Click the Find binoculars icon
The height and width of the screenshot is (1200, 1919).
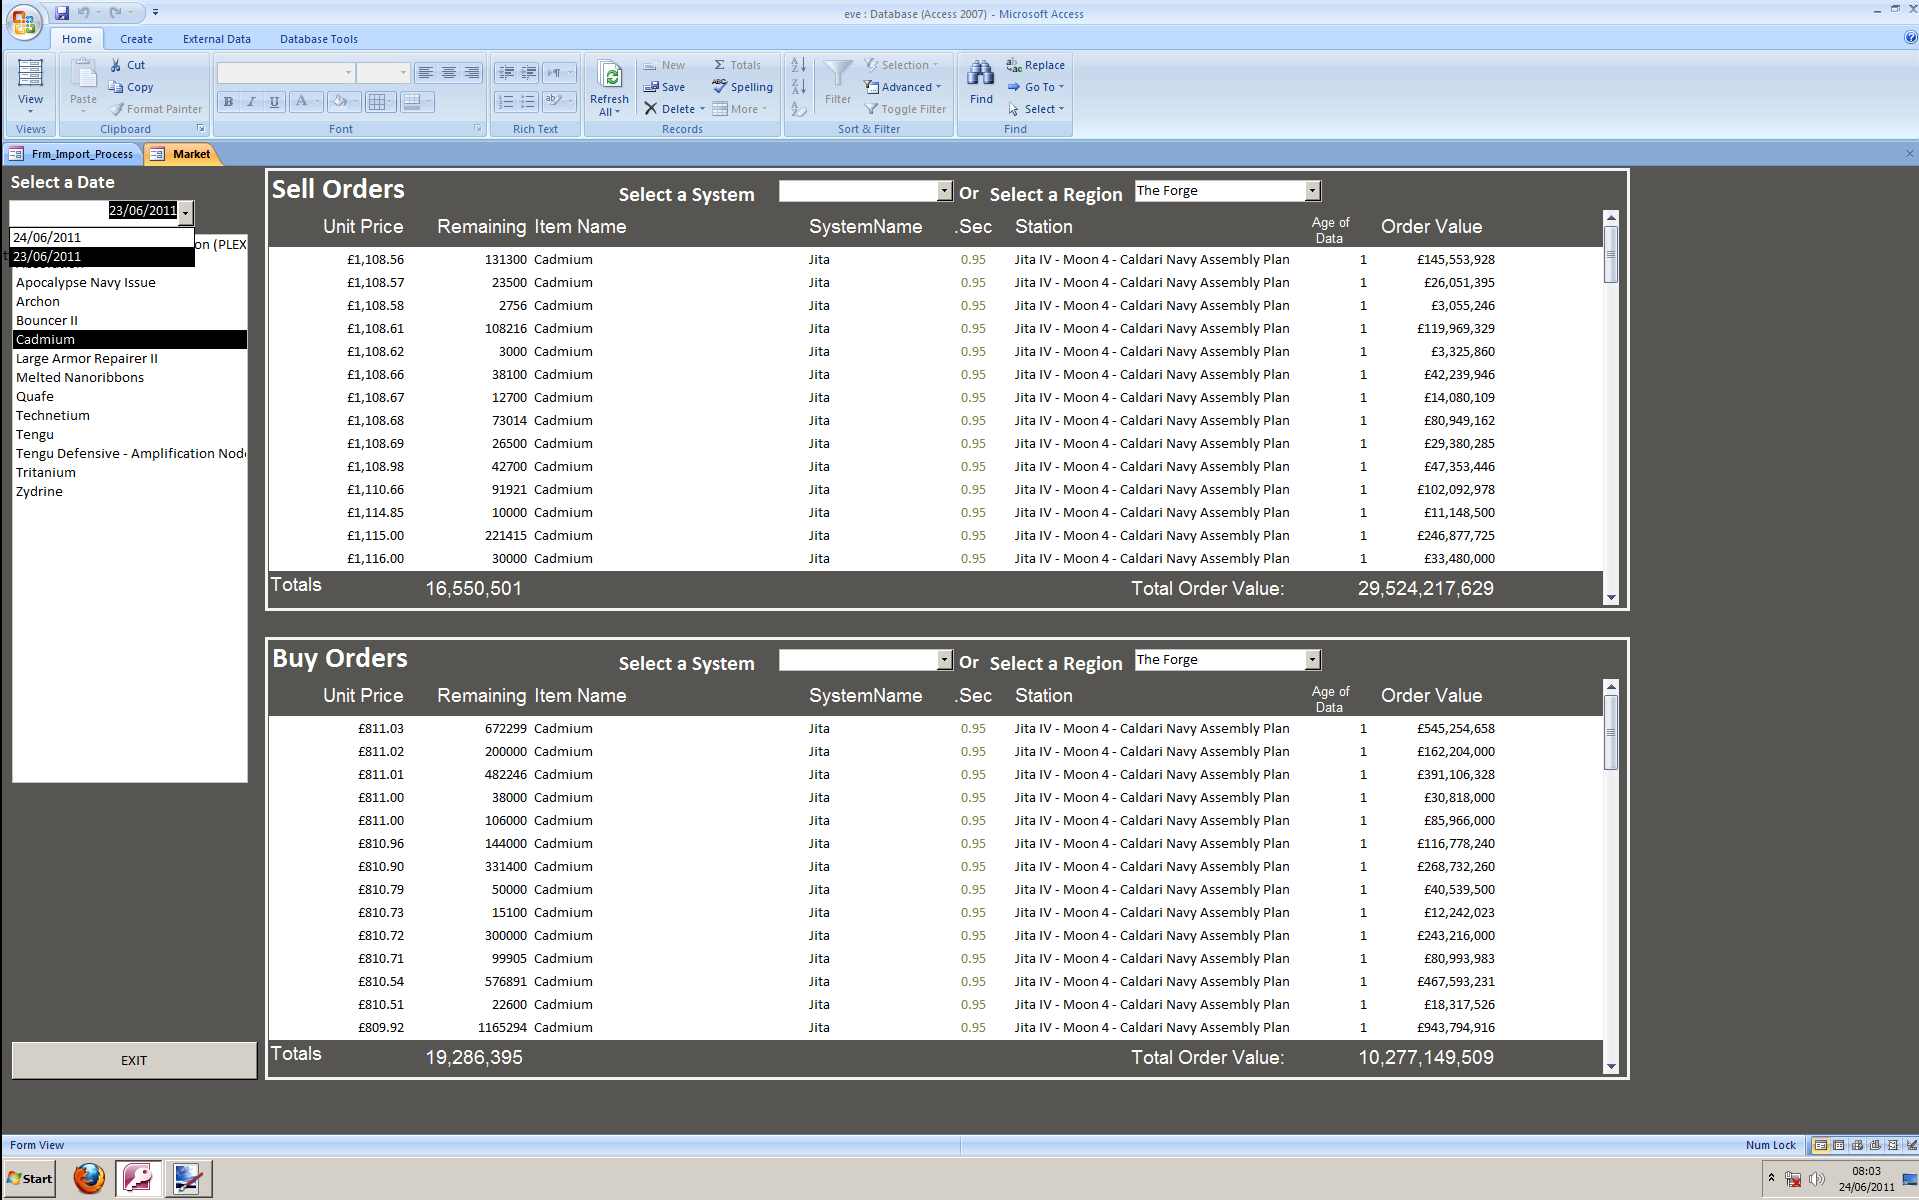(x=980, y=74)
